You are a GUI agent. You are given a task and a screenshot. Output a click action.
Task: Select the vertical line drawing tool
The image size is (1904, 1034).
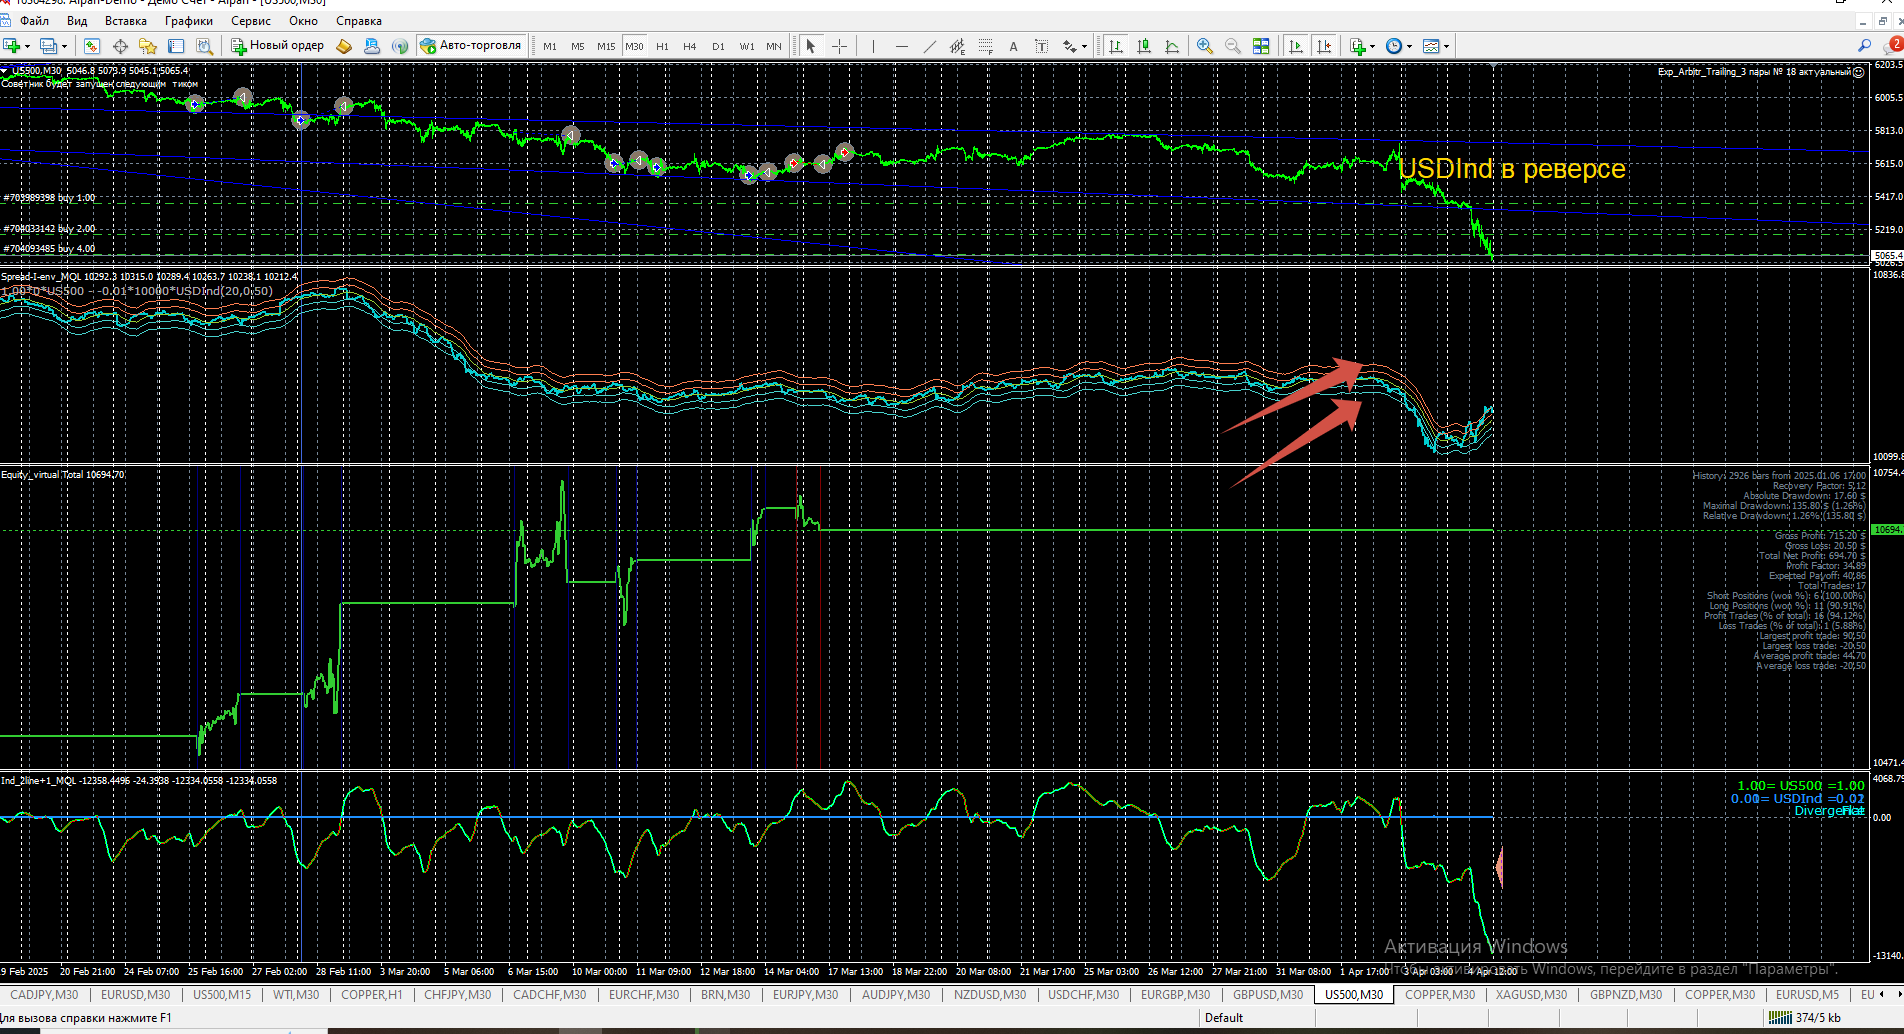tap(873, 46)
